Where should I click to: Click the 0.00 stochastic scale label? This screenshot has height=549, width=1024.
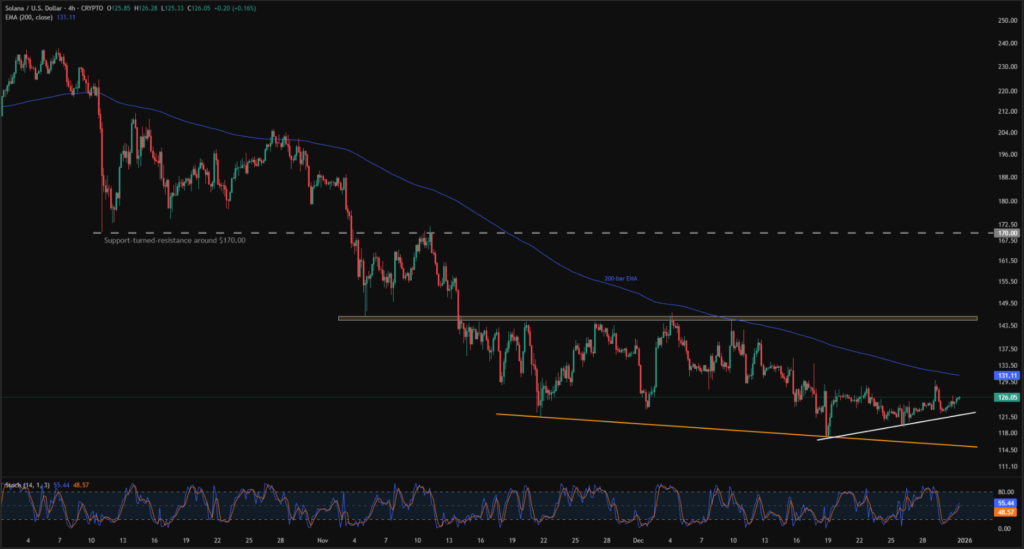1004,528
